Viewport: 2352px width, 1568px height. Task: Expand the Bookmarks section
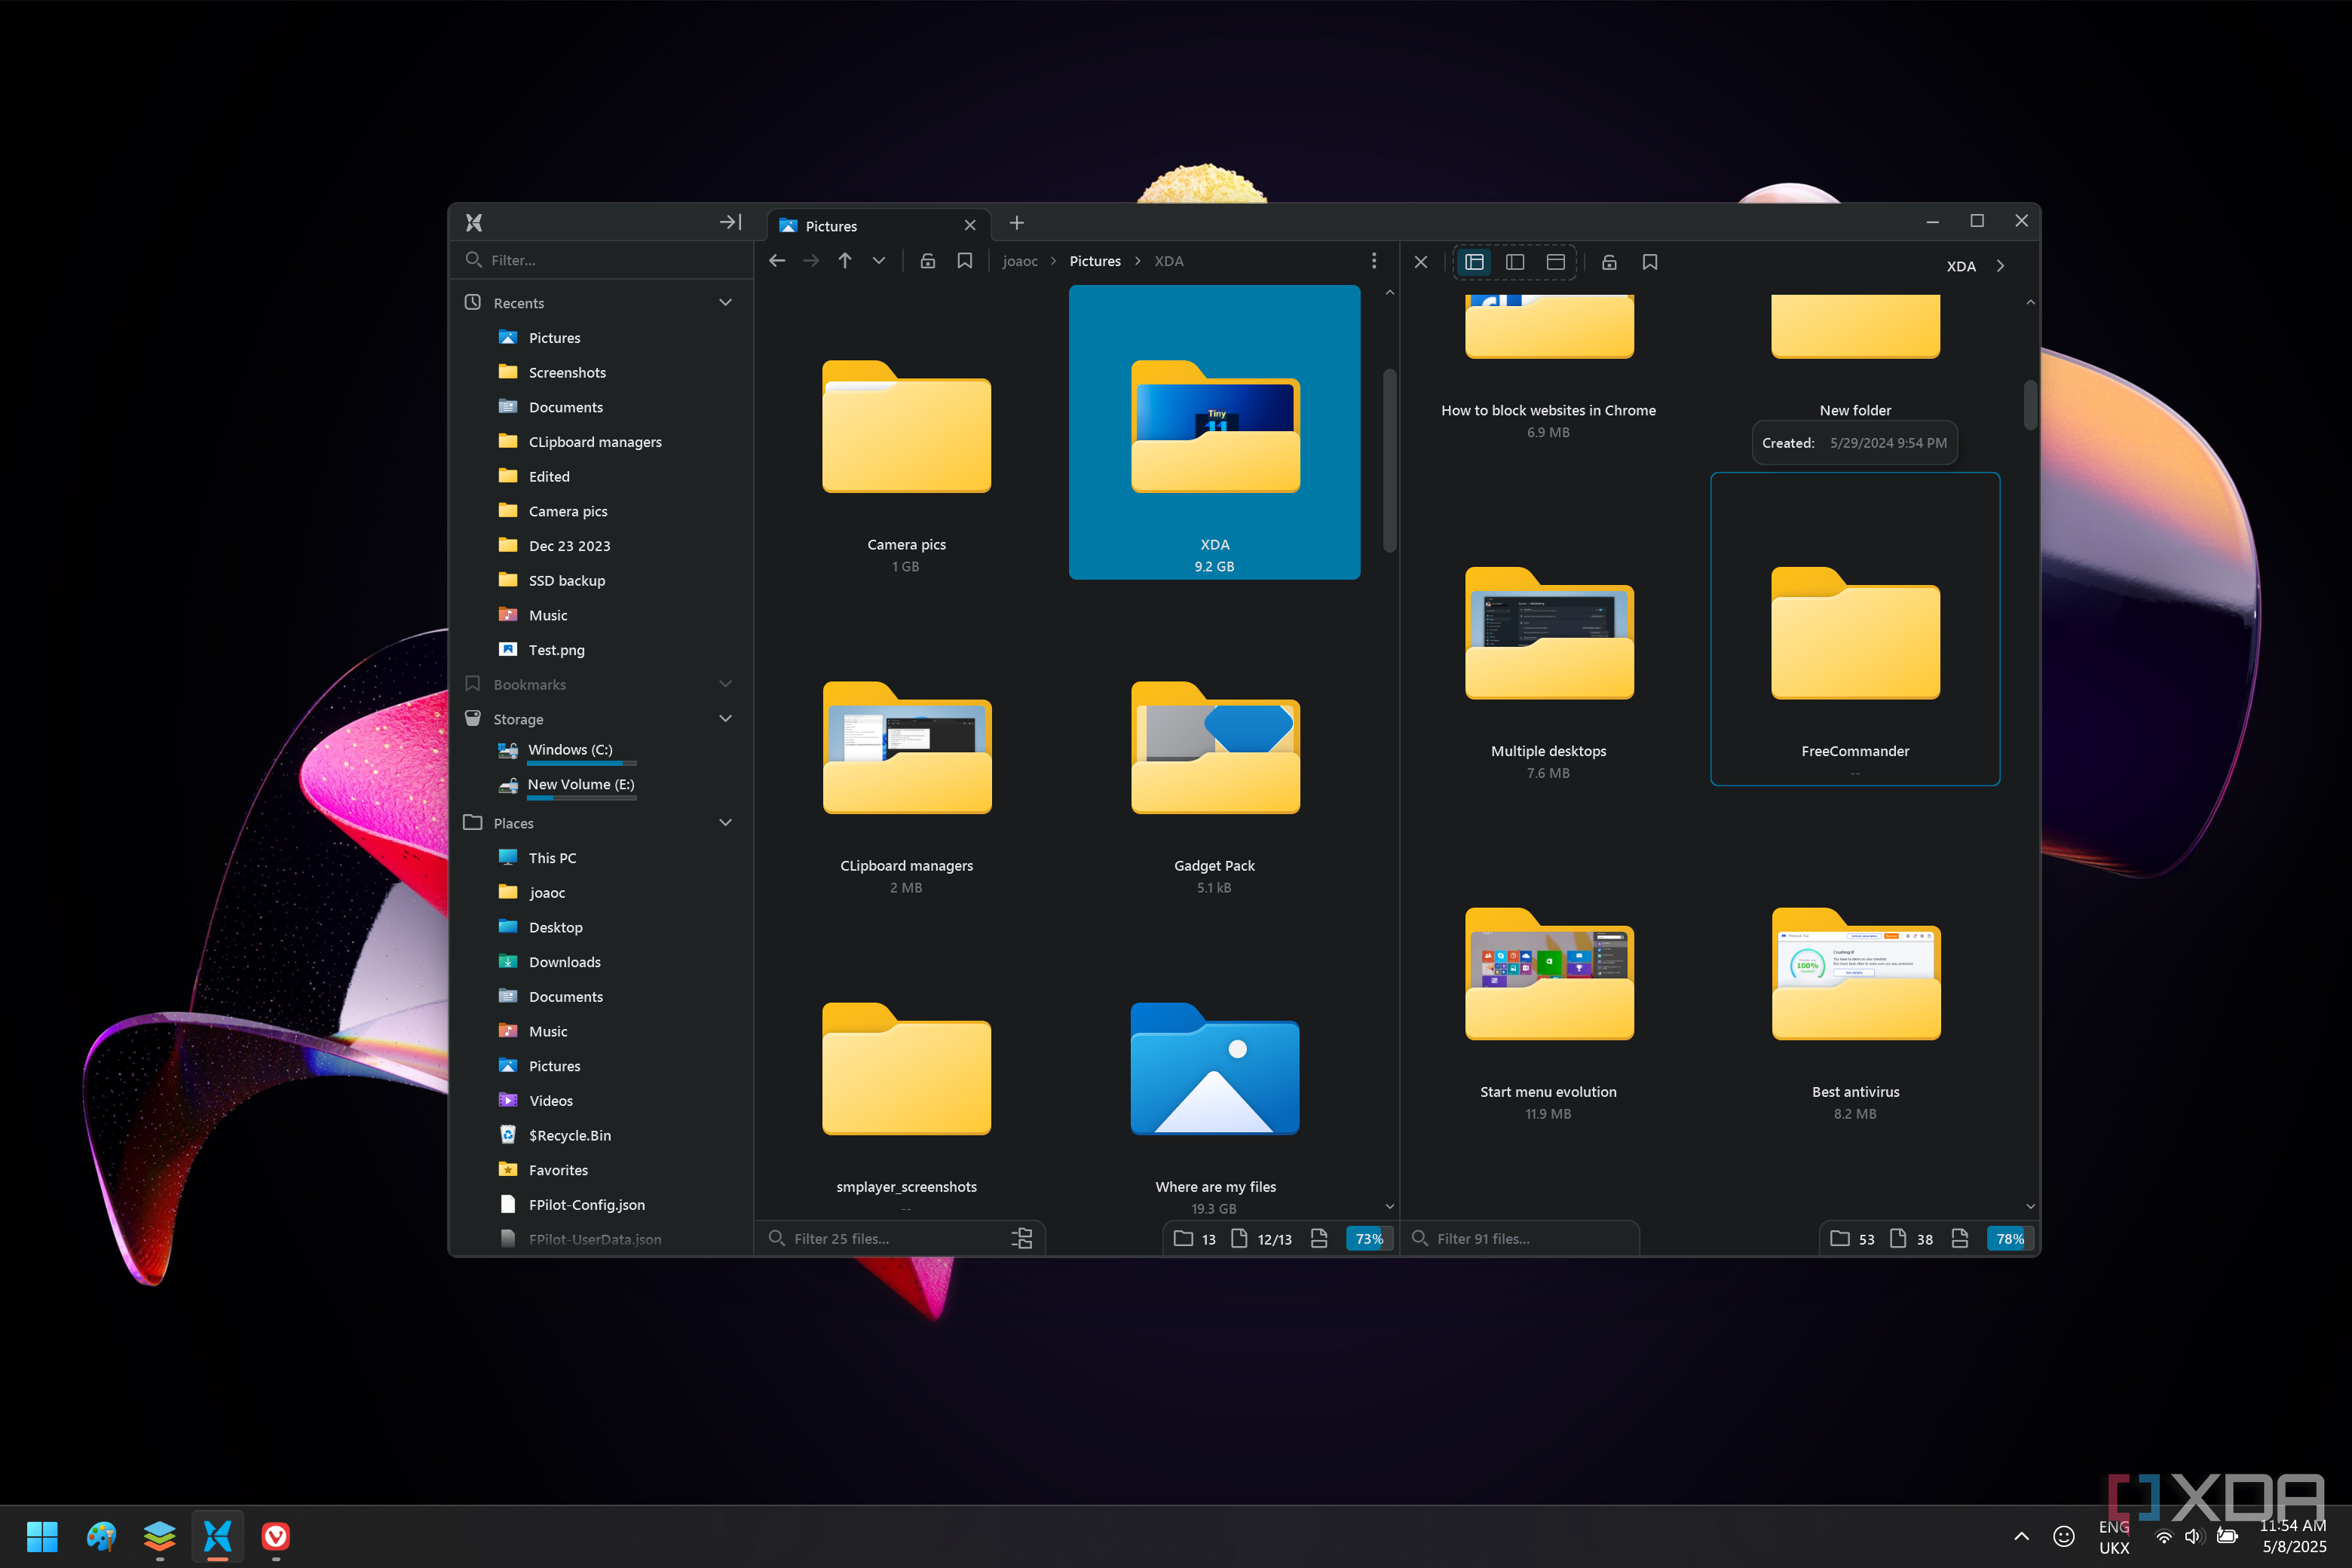[726, 685]
